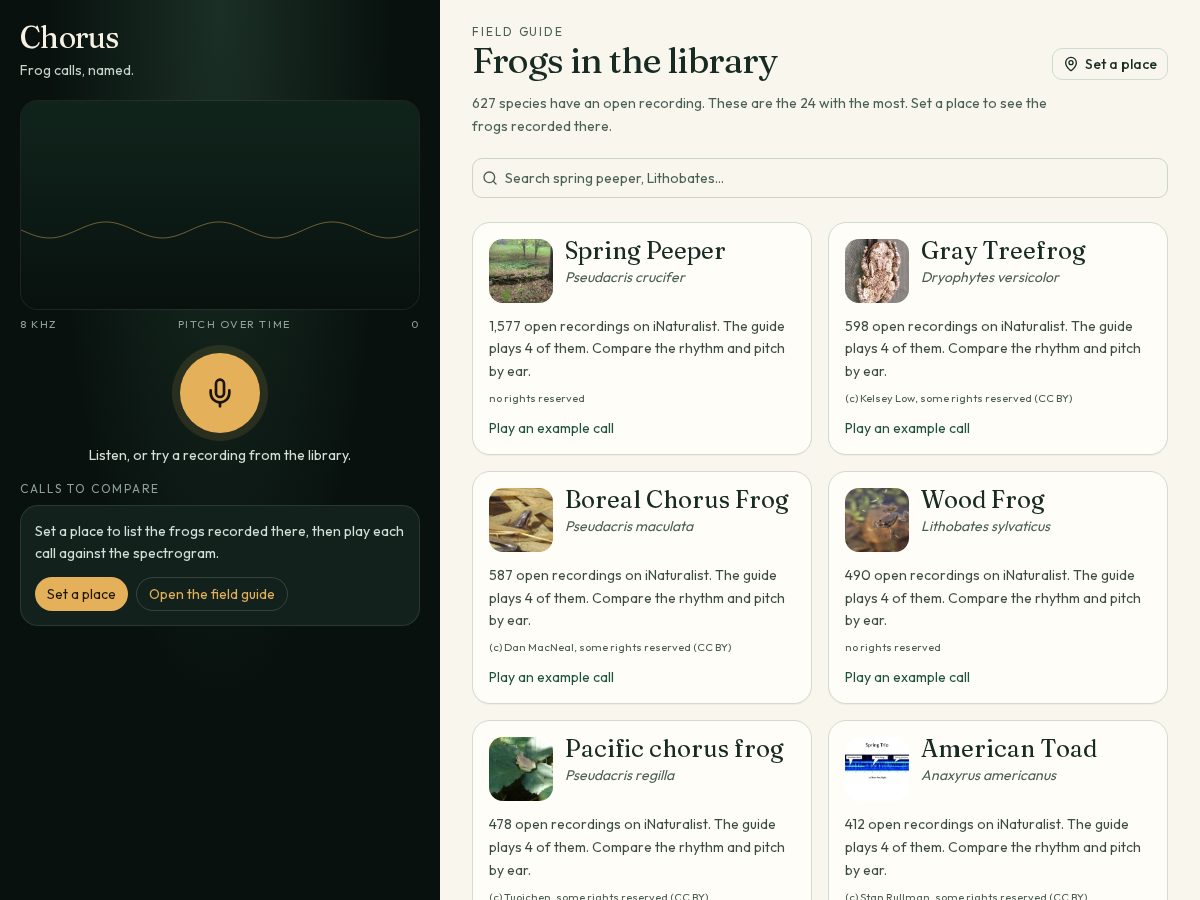Open the American Toad spectrogram thumbnail
This screenshot has width=1200, height=900.
pos(877,769)
